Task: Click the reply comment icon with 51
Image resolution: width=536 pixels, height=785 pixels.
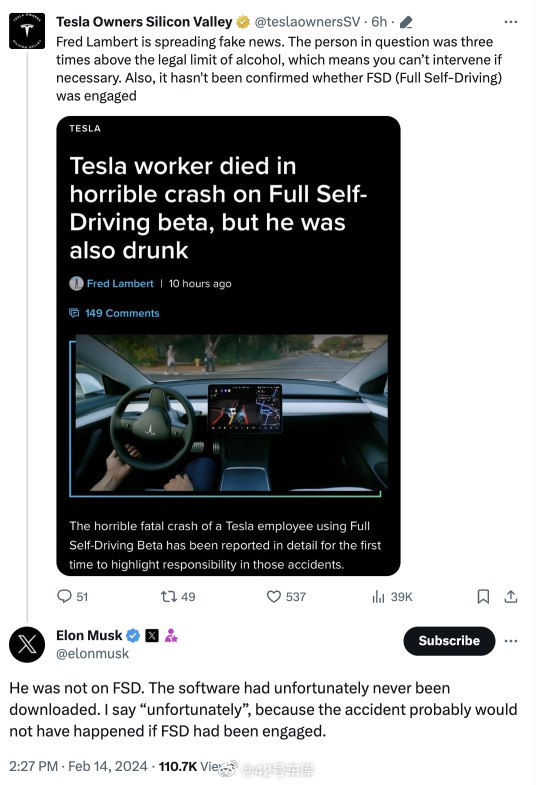Action: [x=65, y=596]
